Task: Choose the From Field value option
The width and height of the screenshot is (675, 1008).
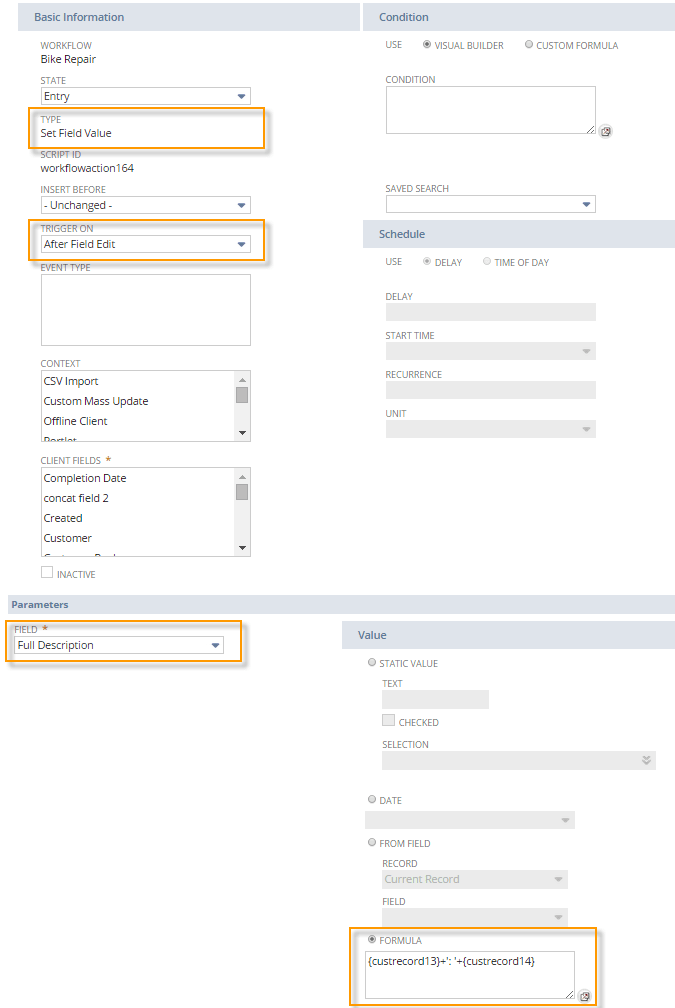Action: [x=372, y=843]
